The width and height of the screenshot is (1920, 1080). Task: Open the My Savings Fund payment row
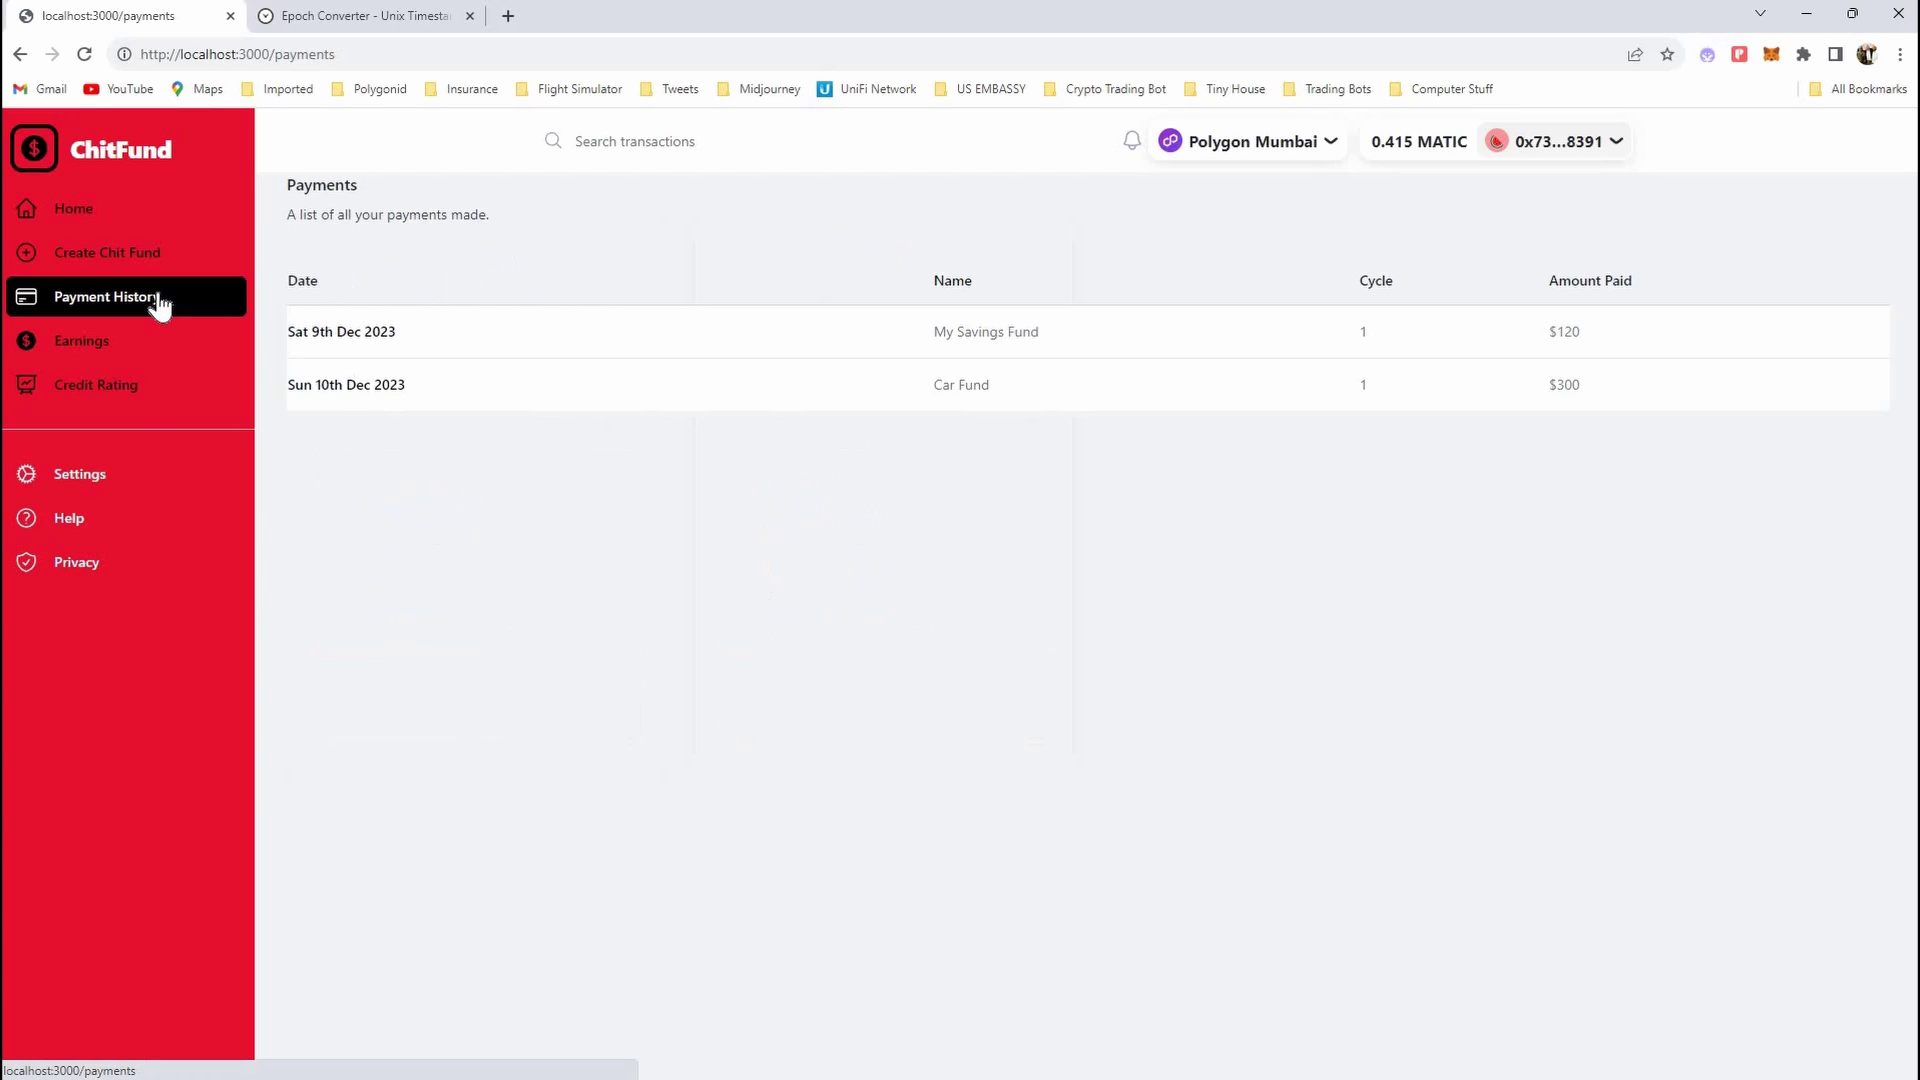coord(985,332)
